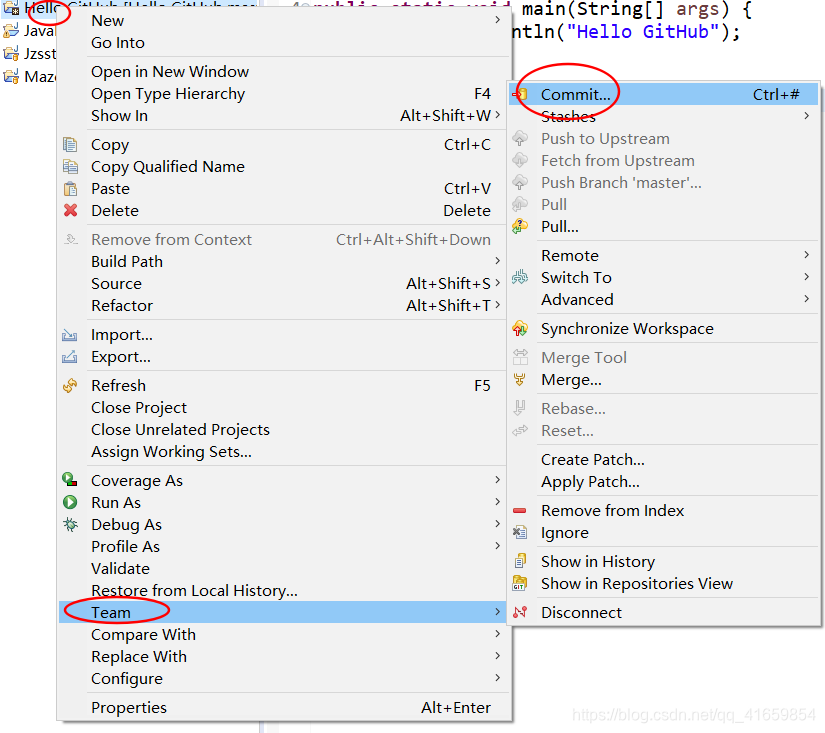825x733 pixels.
Task: Select Open in New Window
Action: tap(282, 72)
